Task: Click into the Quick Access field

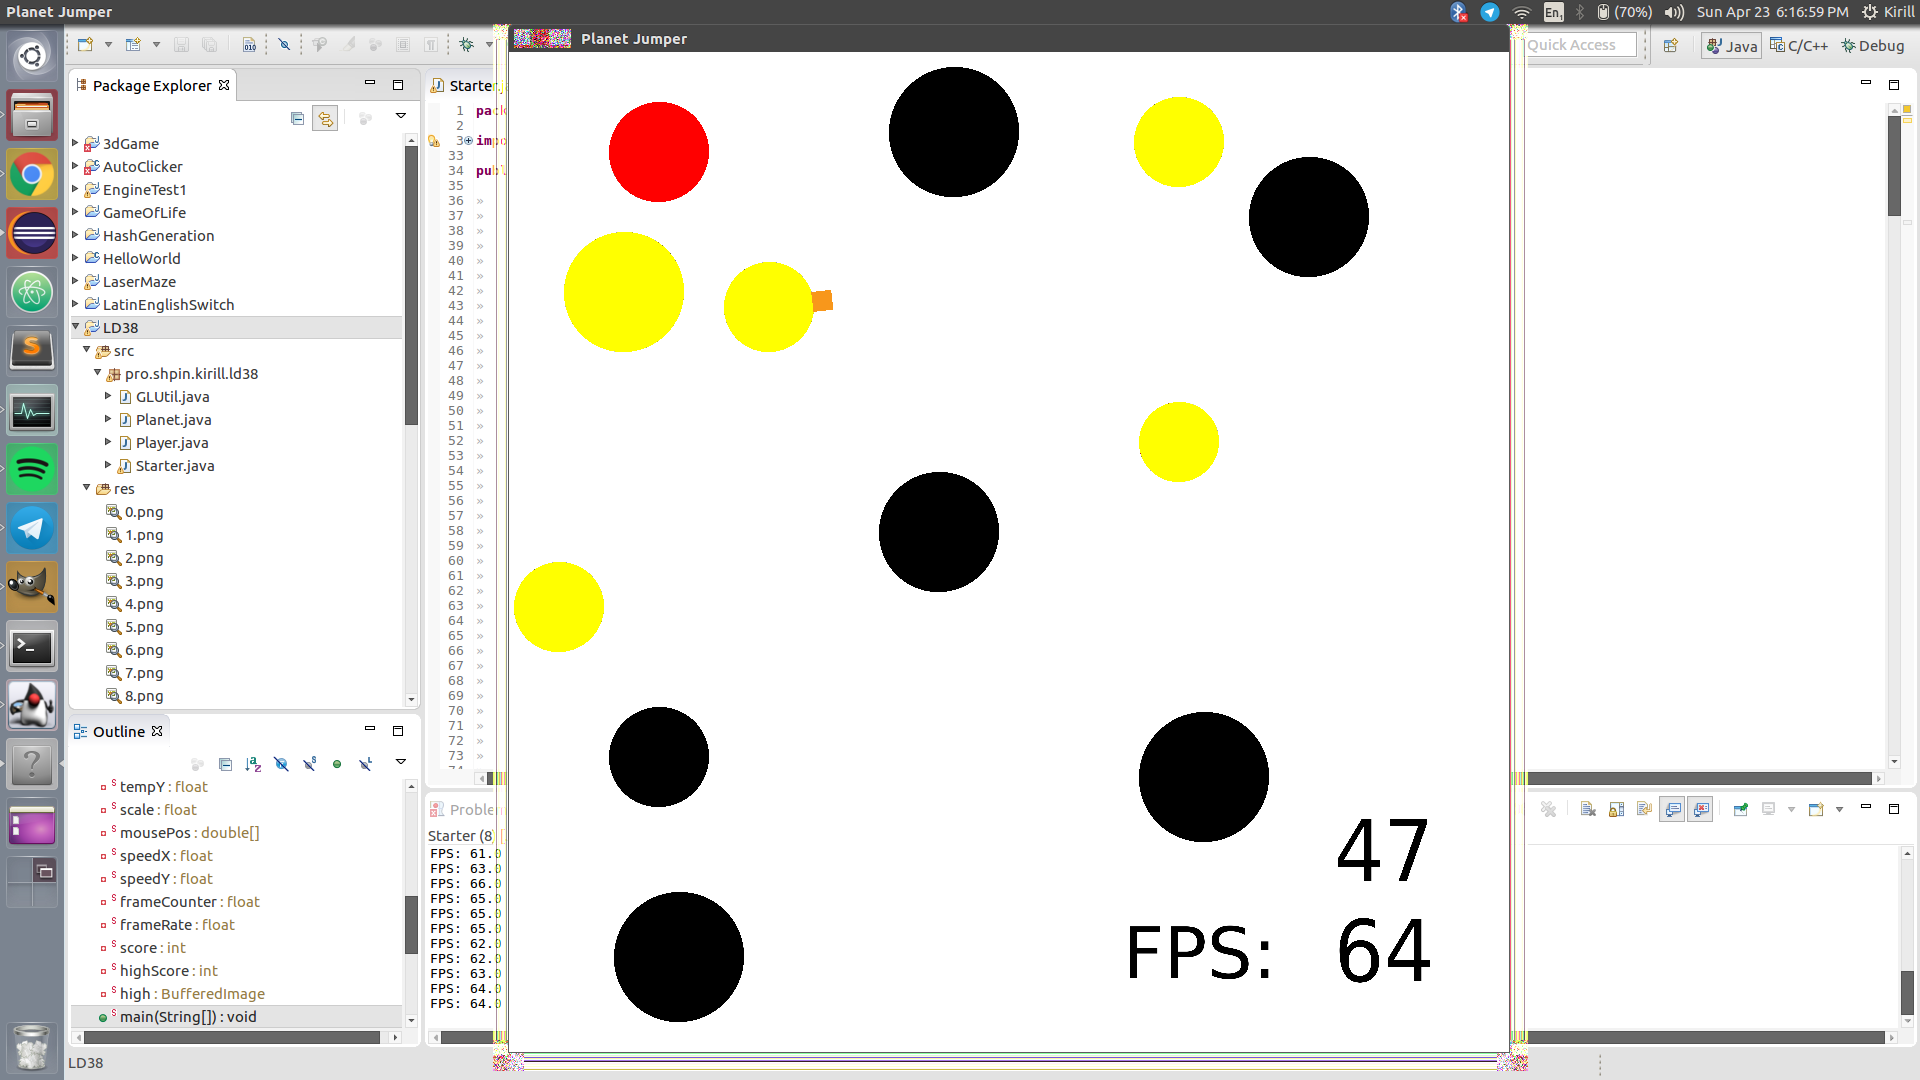Action: click(x=1581, y=45)
